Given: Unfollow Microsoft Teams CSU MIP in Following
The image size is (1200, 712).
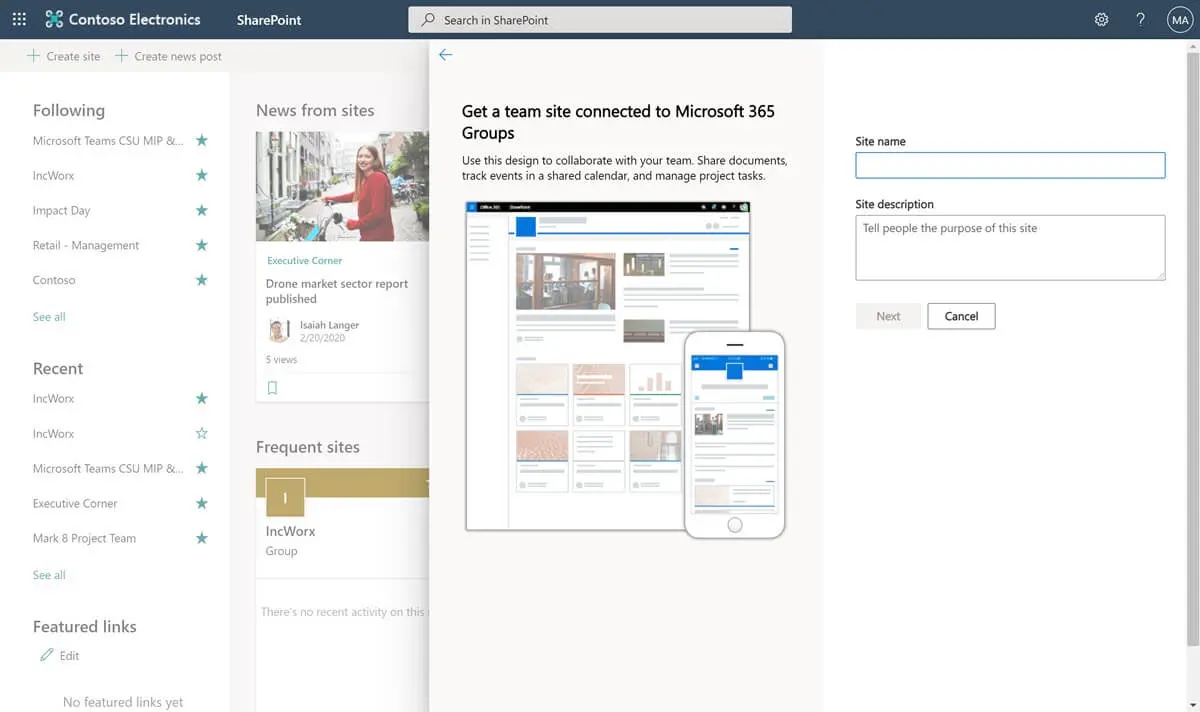Looking at the screenshot, I should (x=201, y=141).
